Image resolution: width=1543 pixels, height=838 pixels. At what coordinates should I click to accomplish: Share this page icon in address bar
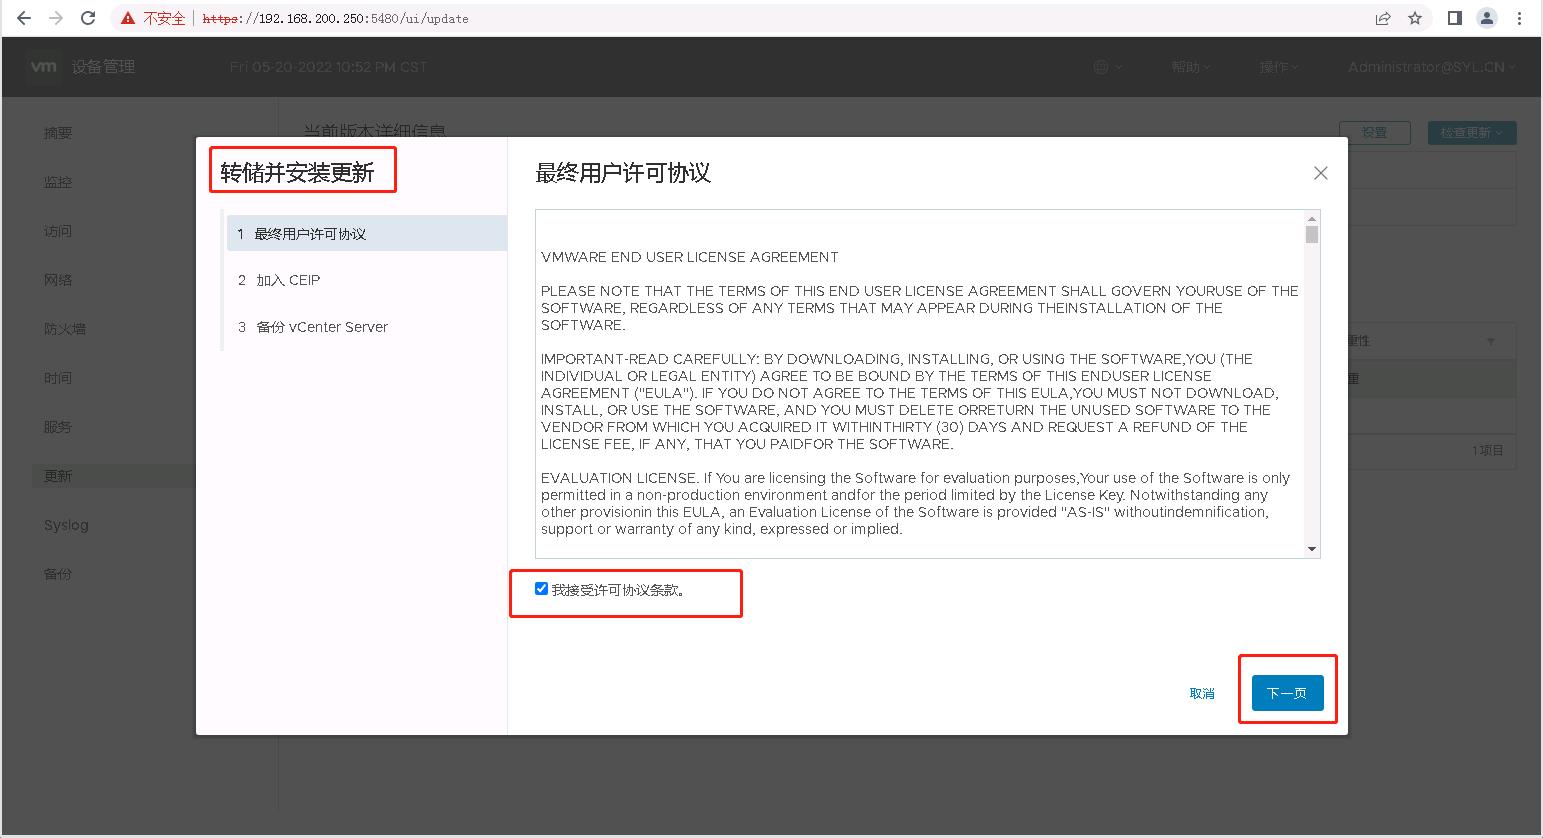tap(1383, 18)
